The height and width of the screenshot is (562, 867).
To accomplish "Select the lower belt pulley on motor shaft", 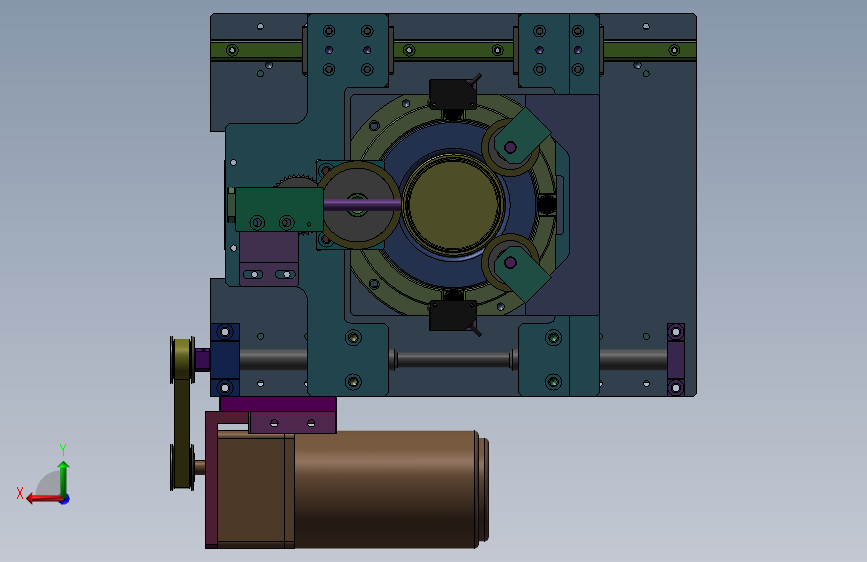I will tap(182, 467).
